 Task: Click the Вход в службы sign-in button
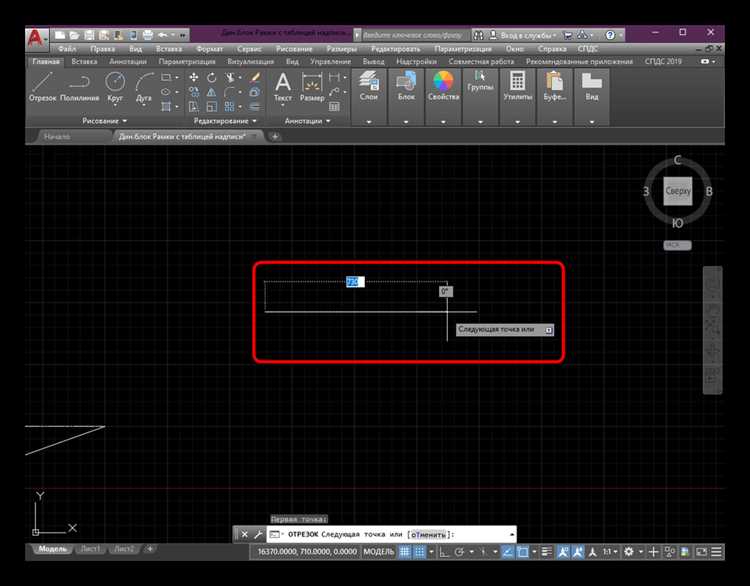(518, 34)
